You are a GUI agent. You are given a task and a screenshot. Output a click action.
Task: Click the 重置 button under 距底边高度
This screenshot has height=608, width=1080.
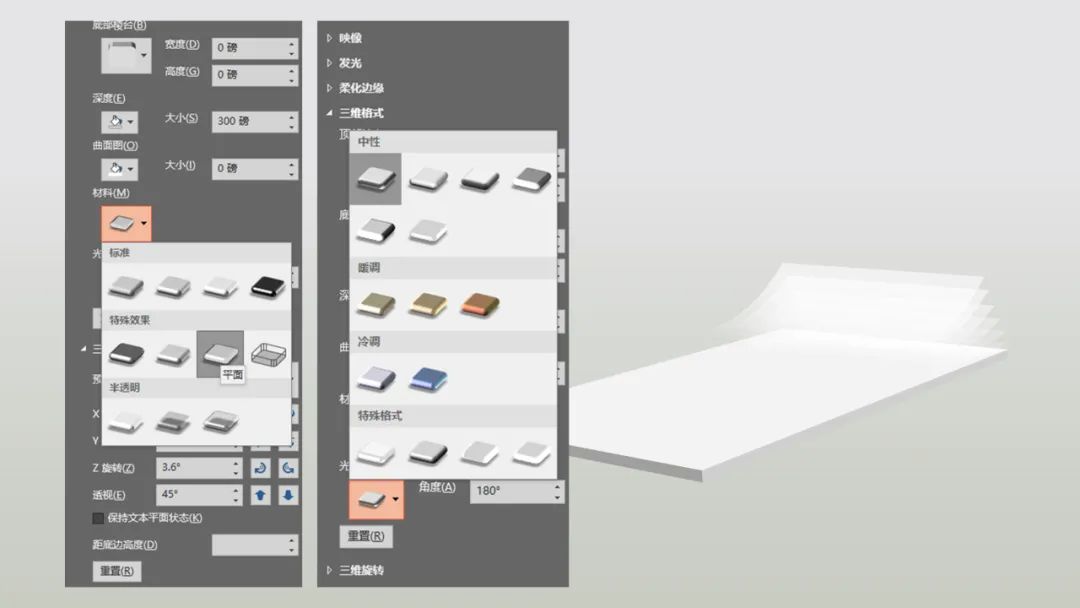tap(117, 571)
